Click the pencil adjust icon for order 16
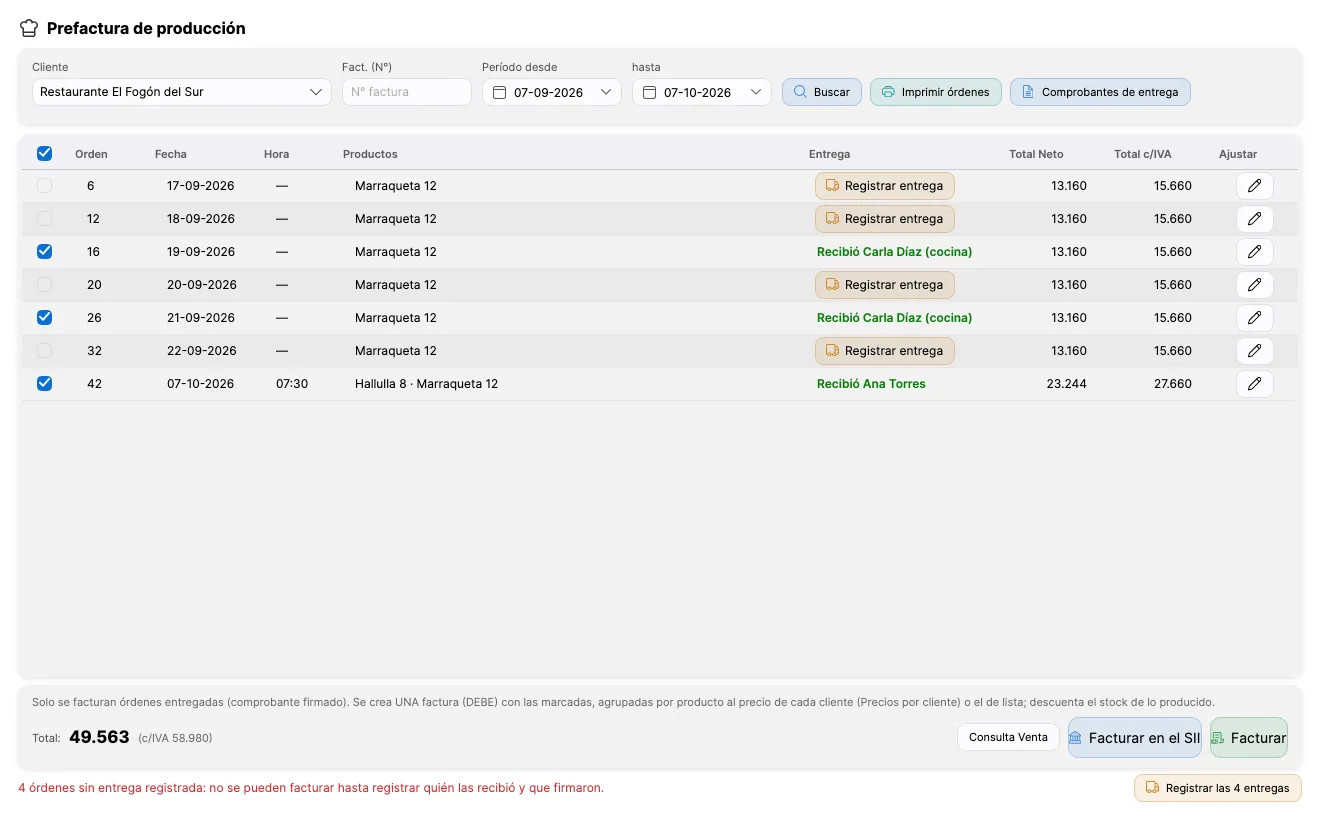Viewport: 1320px width, 820px height. 1254,252
